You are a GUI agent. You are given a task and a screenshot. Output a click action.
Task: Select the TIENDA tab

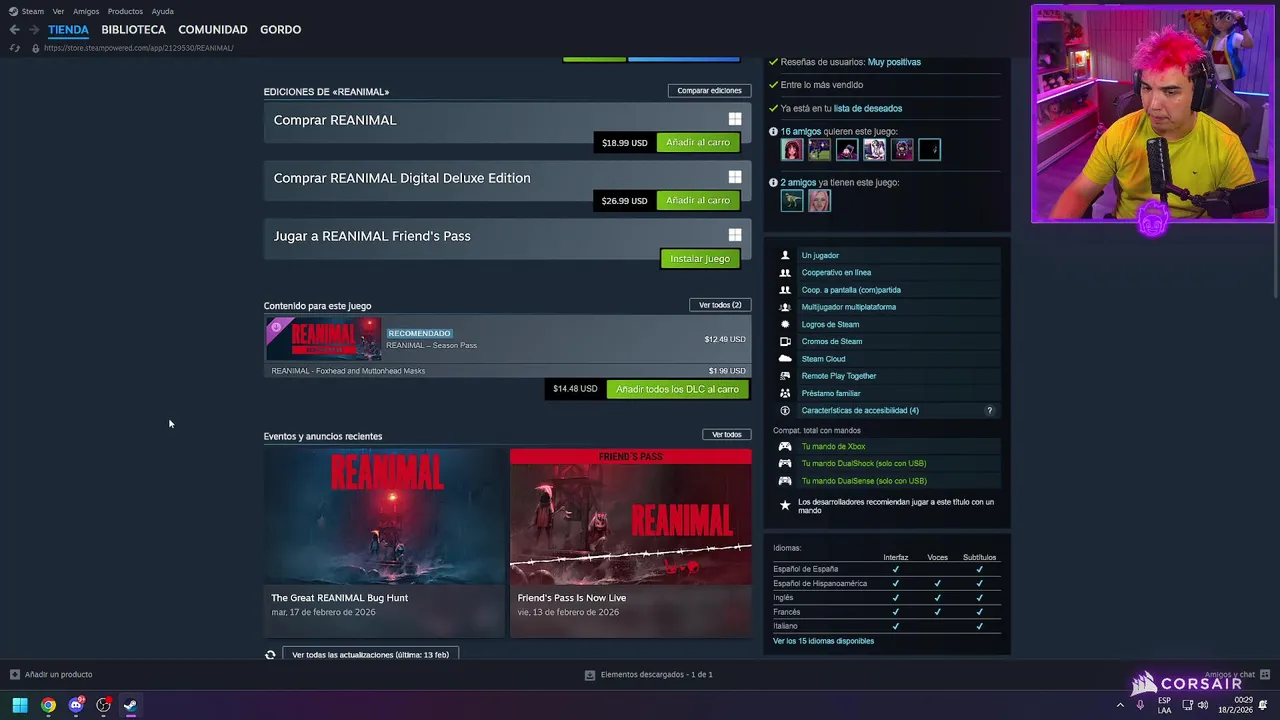coord(68,30)
